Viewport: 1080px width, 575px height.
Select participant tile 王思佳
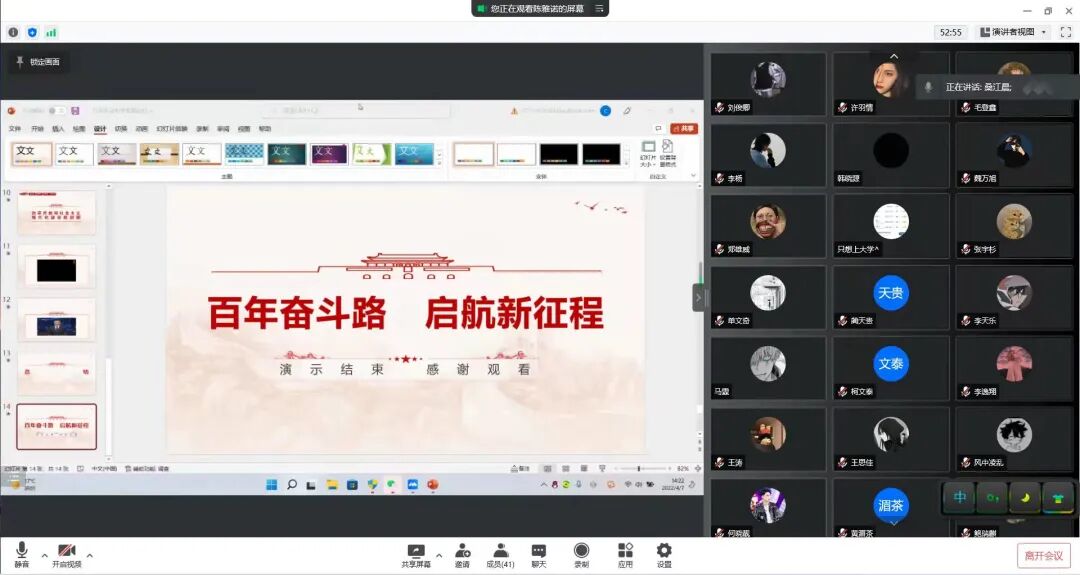(x=891, y=439)
